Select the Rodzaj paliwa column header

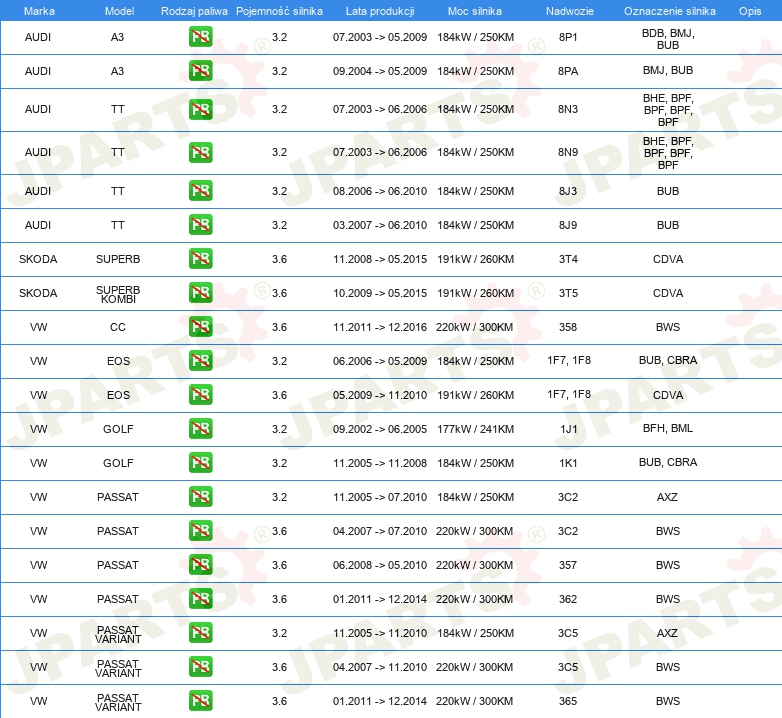point(194,10)
